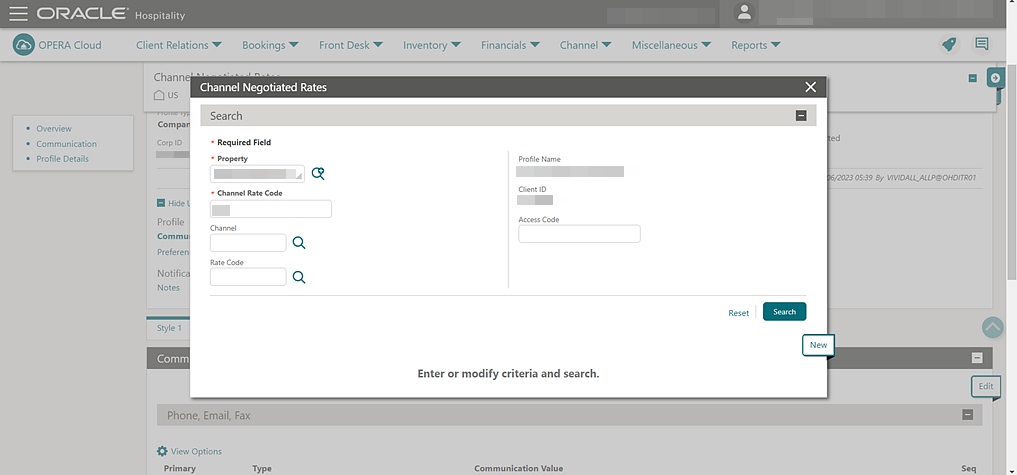Close the Channel Negotiated Rates dialog
1017x475 pixels.
pyautogui.click(x=811, y=87)
